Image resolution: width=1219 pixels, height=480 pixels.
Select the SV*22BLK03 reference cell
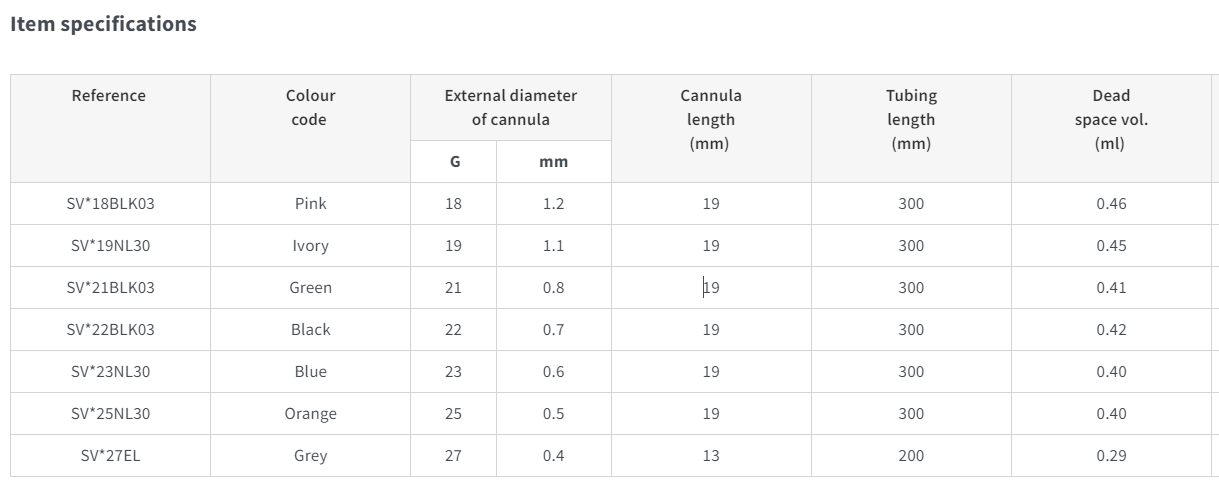[111, 330]
